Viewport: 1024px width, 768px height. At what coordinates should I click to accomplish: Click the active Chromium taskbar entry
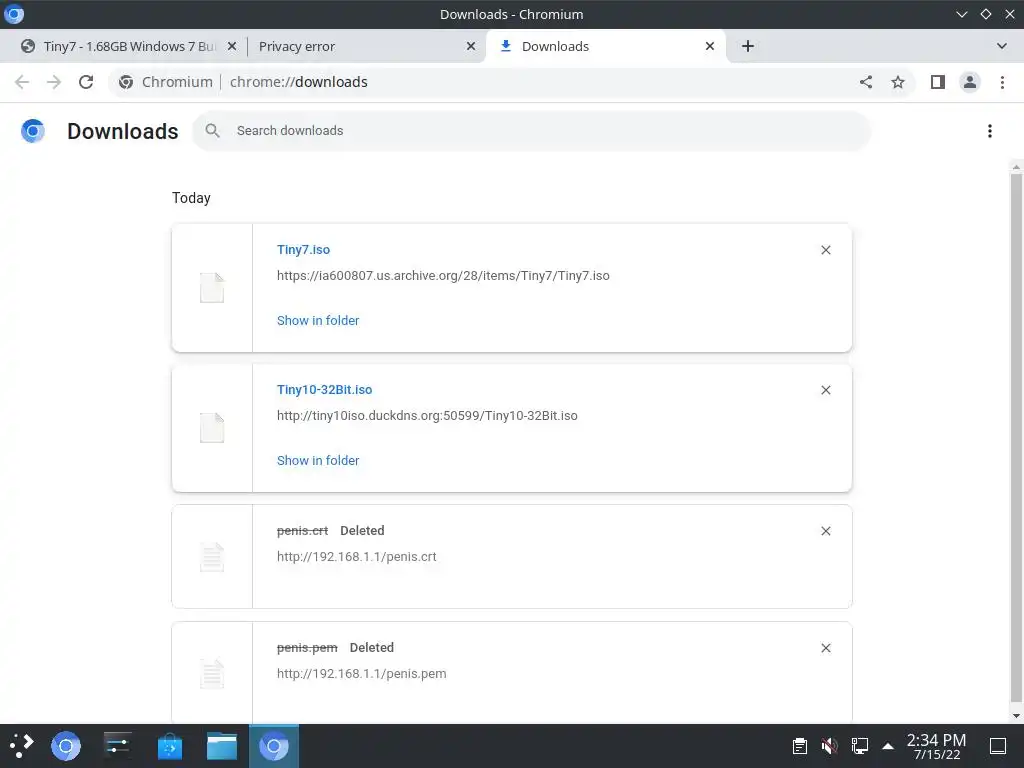(274, 746)
